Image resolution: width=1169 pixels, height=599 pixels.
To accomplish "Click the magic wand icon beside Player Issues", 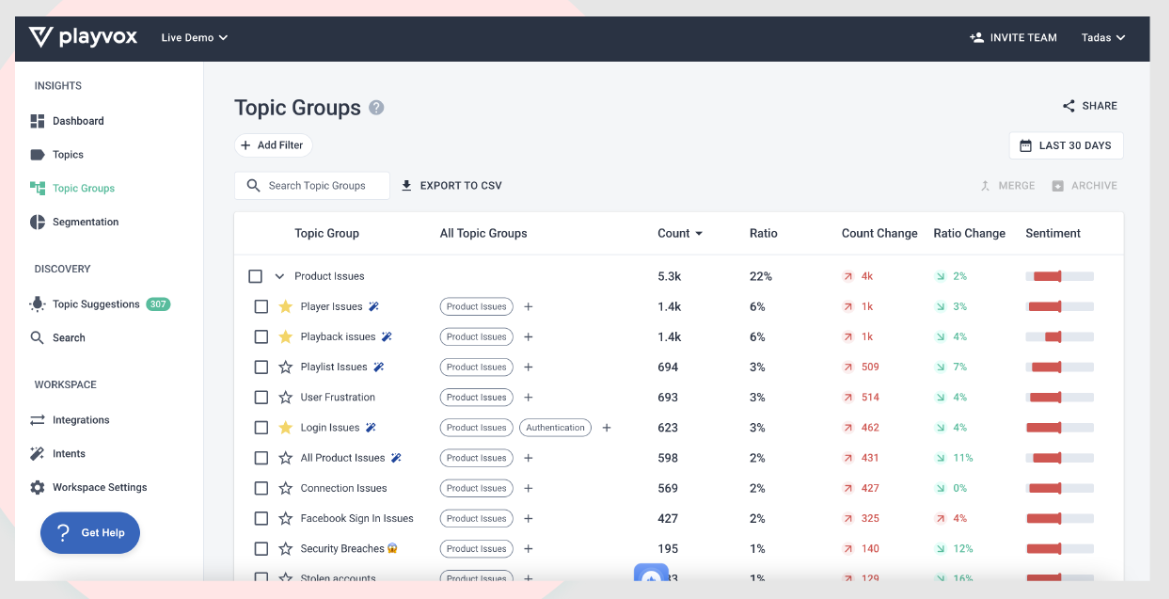I will point(374,307).
